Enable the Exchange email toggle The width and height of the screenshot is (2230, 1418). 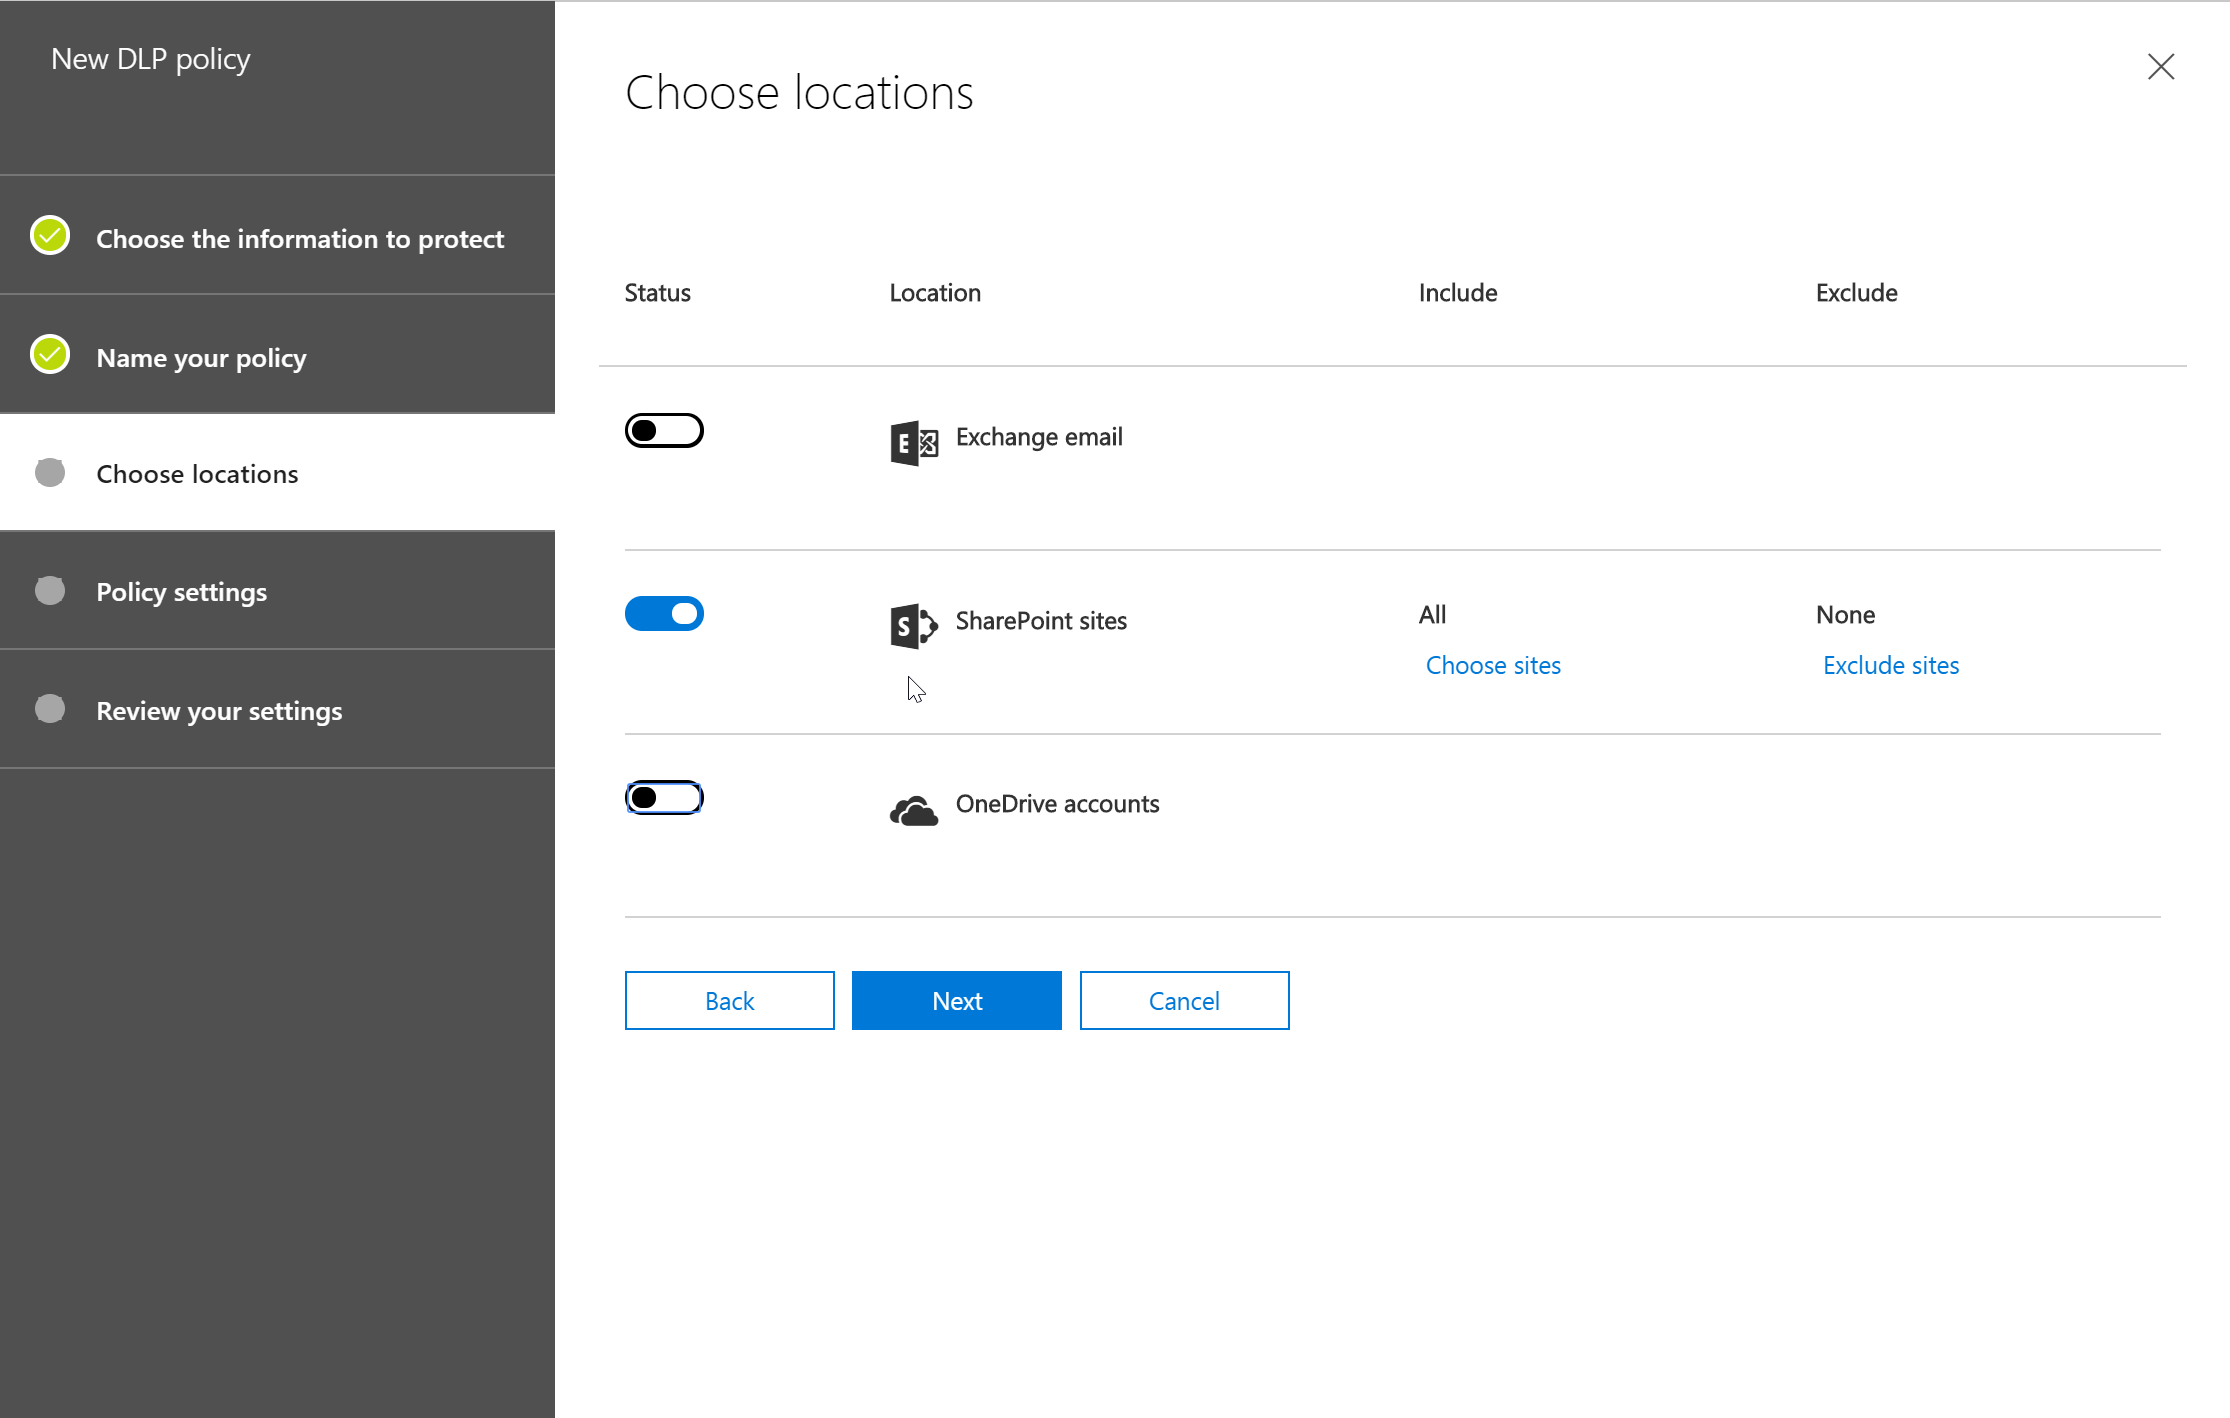[x=664, y=429]
